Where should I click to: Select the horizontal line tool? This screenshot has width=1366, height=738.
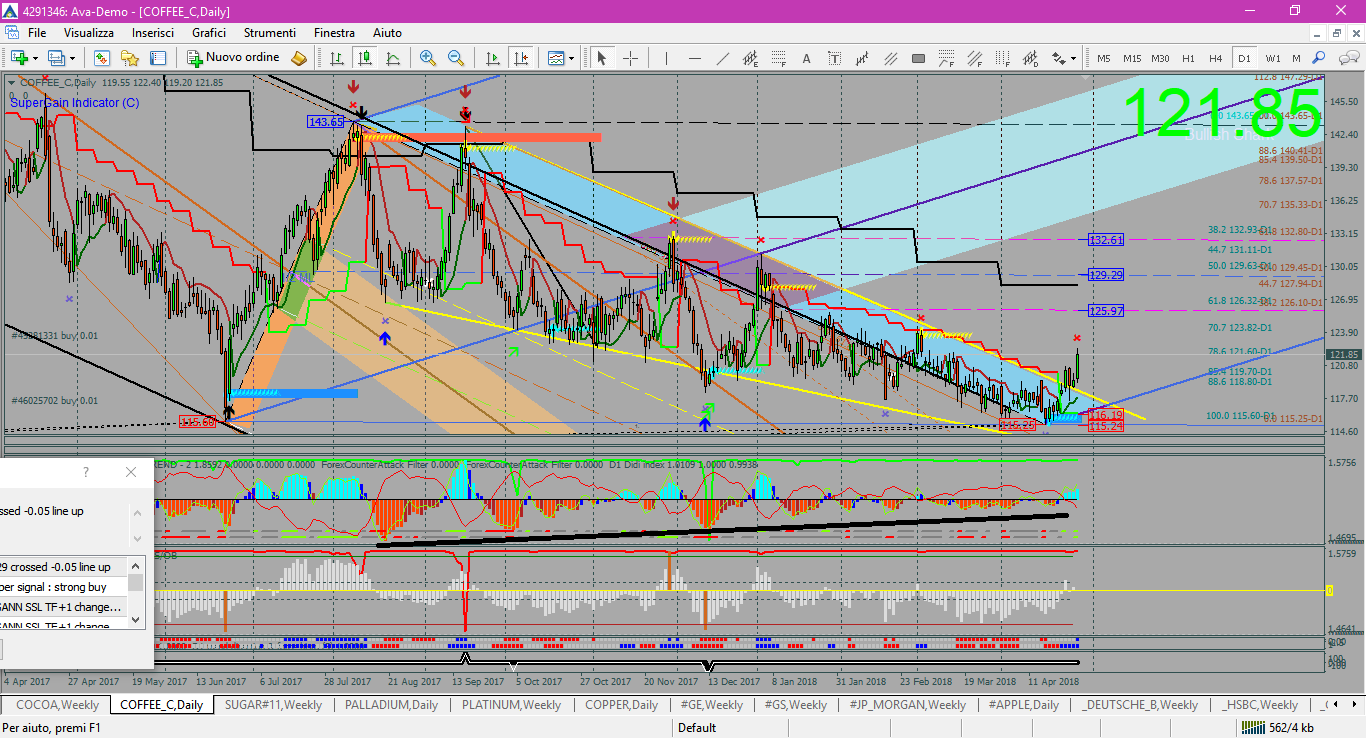click(694, 58)
